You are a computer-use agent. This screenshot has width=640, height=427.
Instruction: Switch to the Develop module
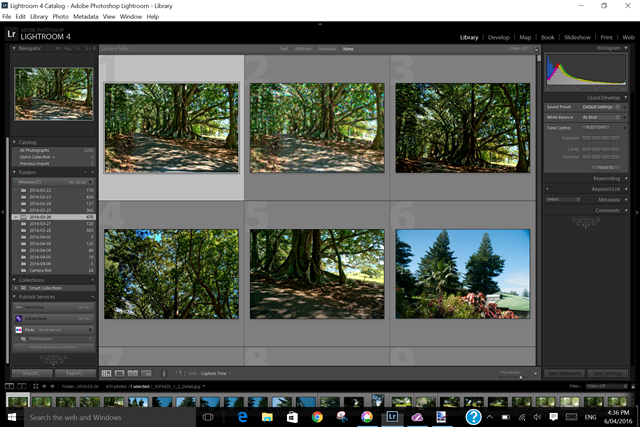click(x=499, y=37)
